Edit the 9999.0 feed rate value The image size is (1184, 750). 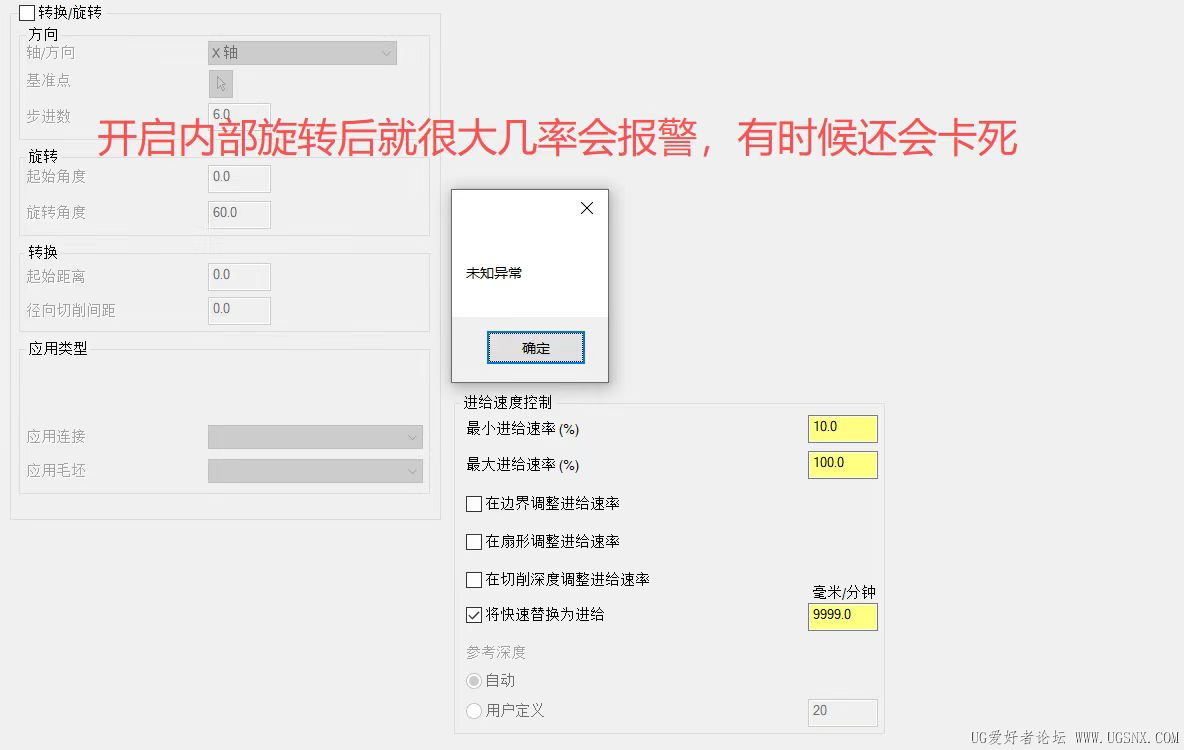pos(842,617)
